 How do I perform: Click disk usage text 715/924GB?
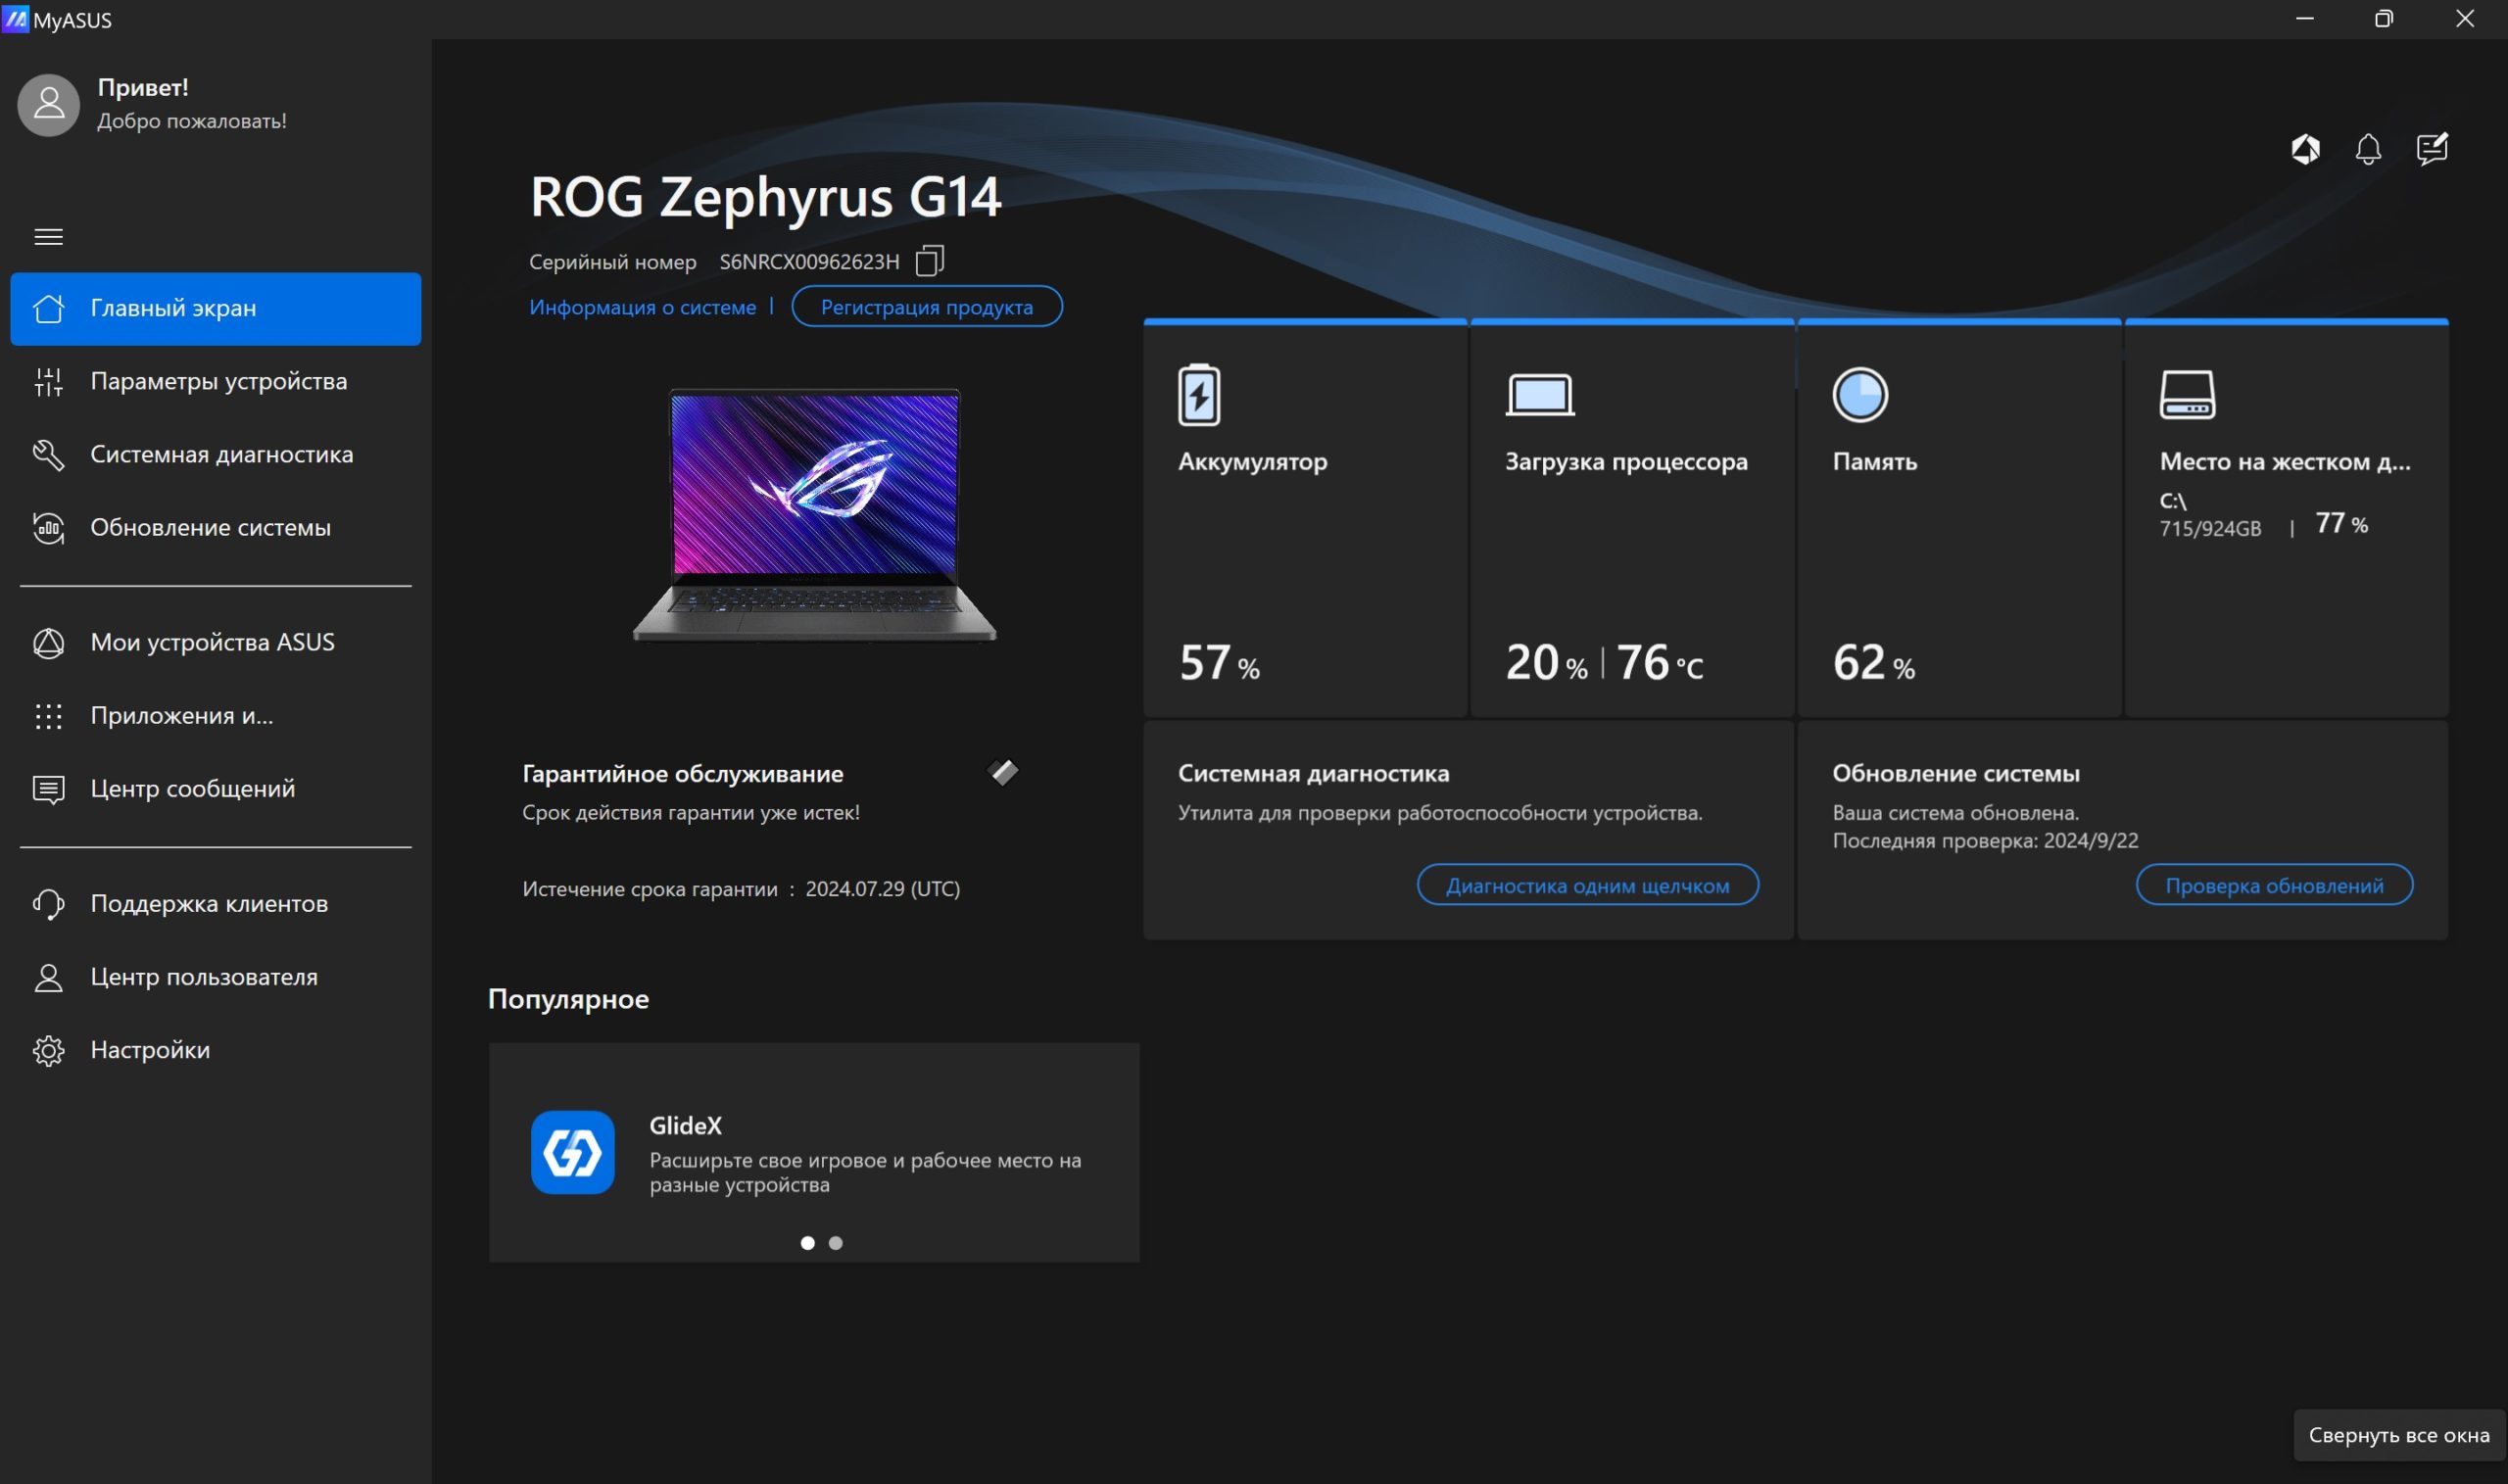tap(2210, 528)
